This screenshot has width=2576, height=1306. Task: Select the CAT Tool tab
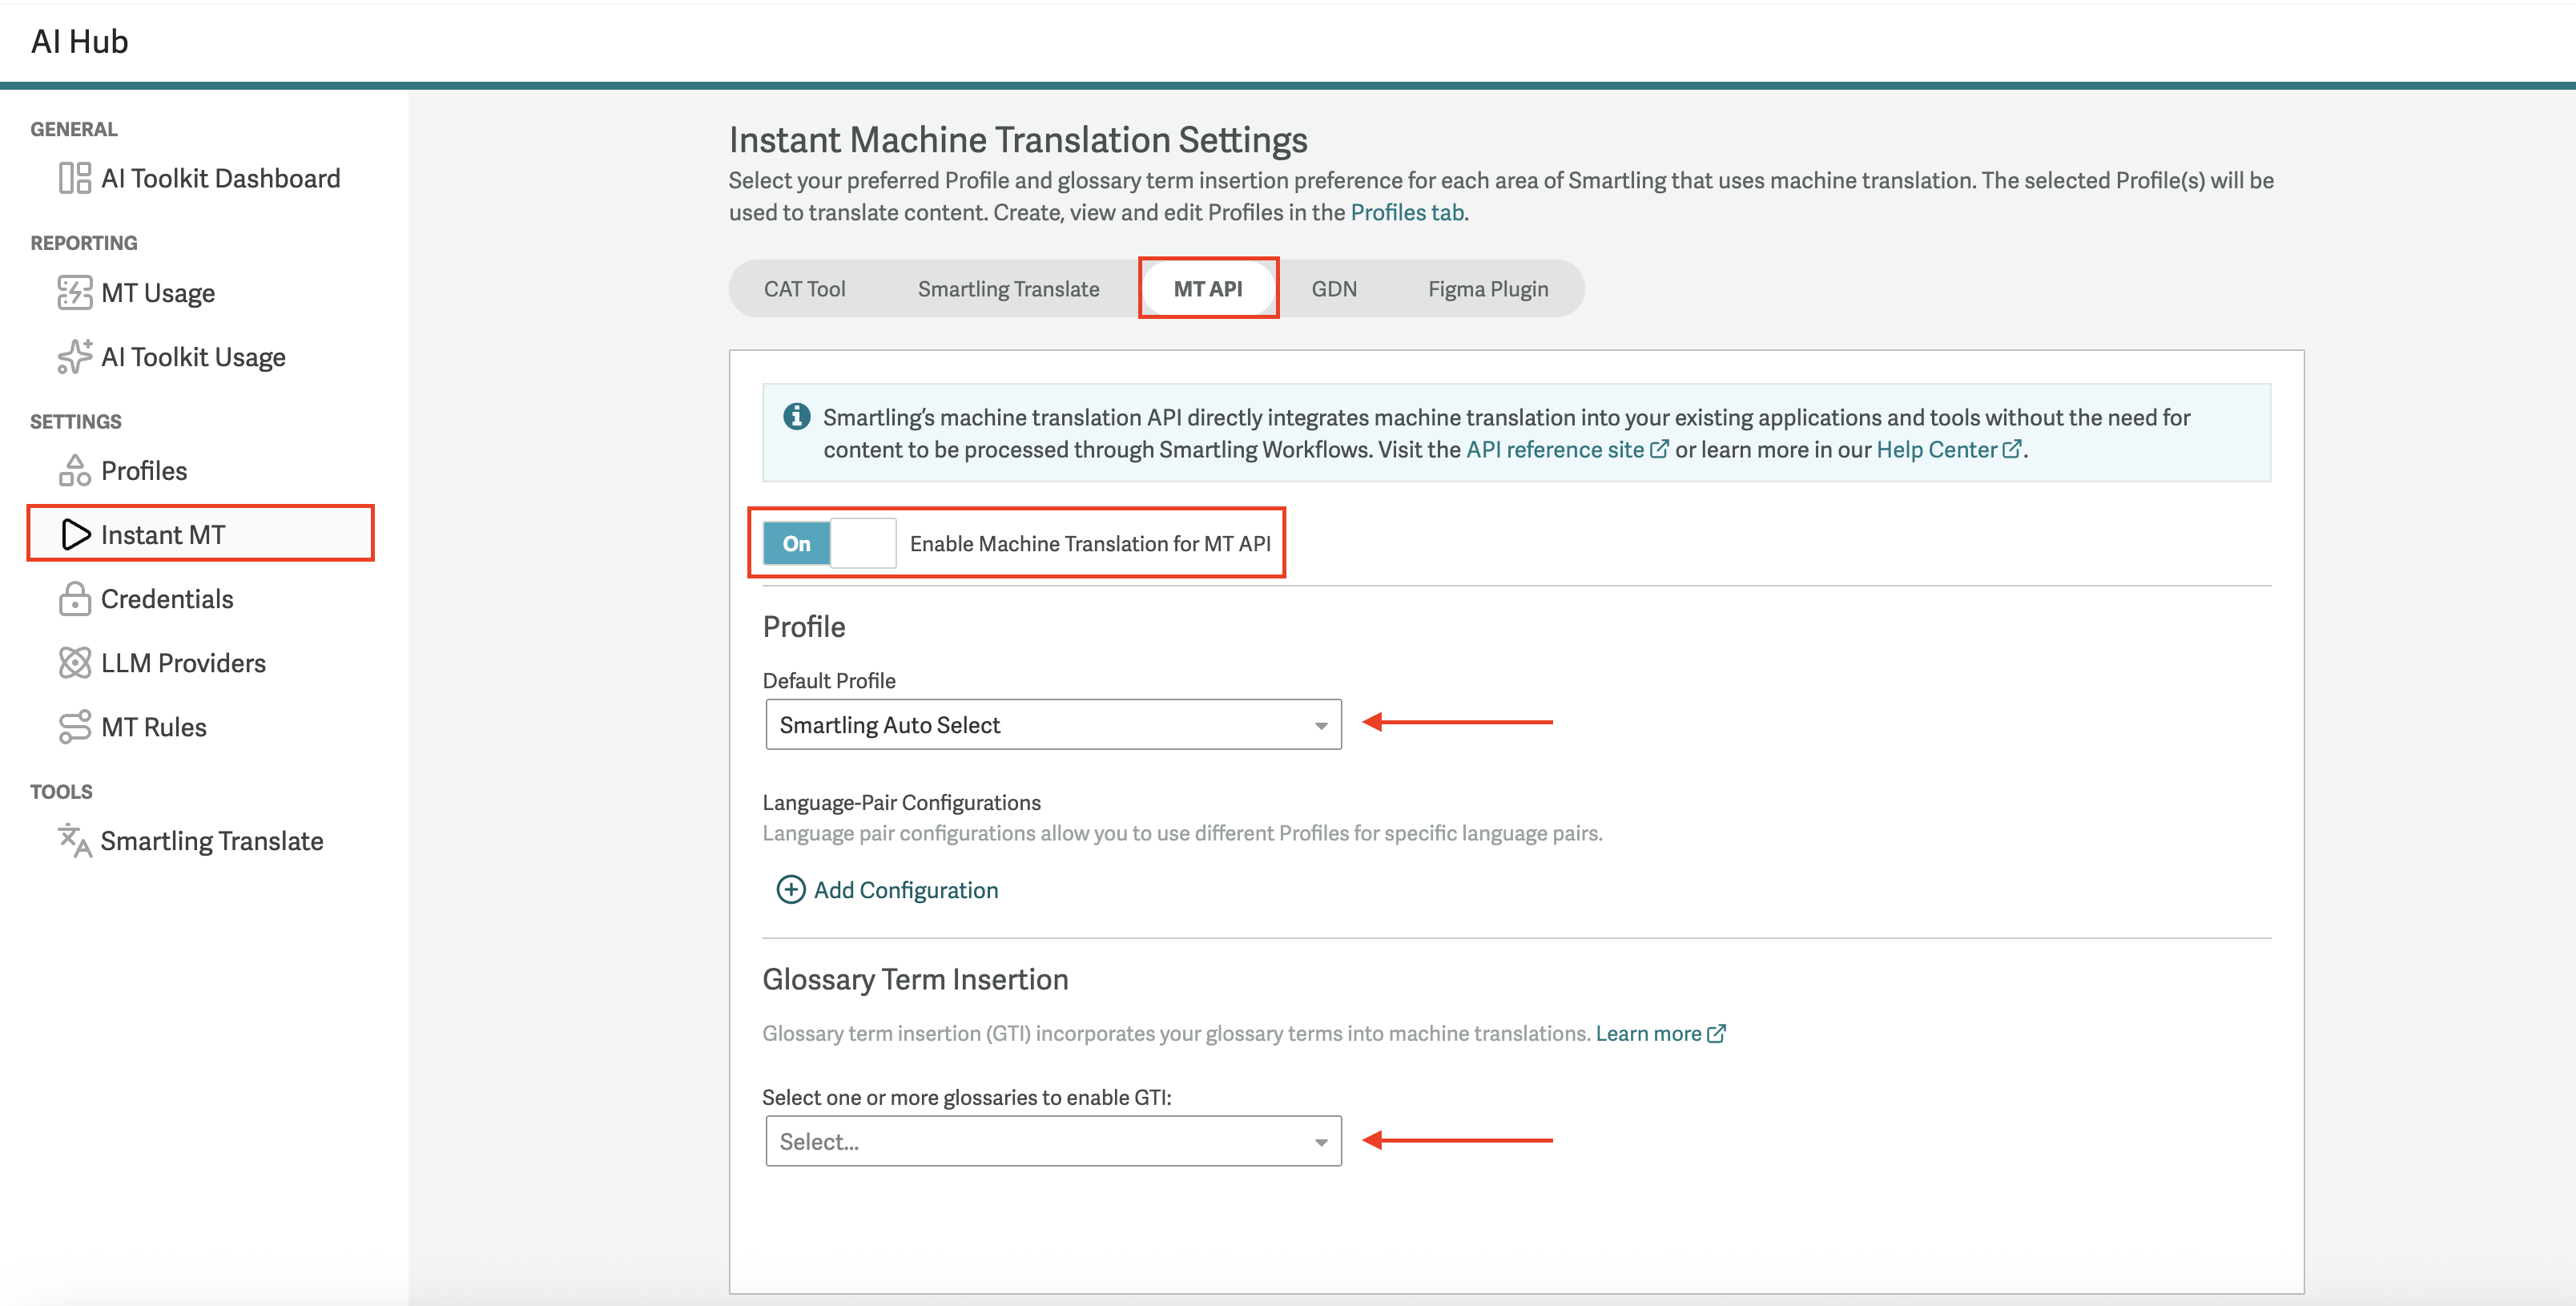pyautogui.click(x=804, y=288)
